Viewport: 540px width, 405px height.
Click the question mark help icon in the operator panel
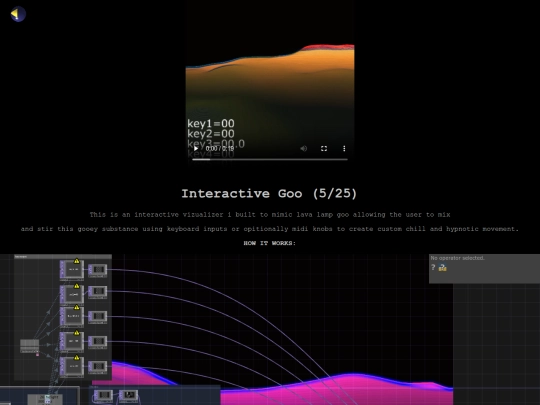point(433,267)
